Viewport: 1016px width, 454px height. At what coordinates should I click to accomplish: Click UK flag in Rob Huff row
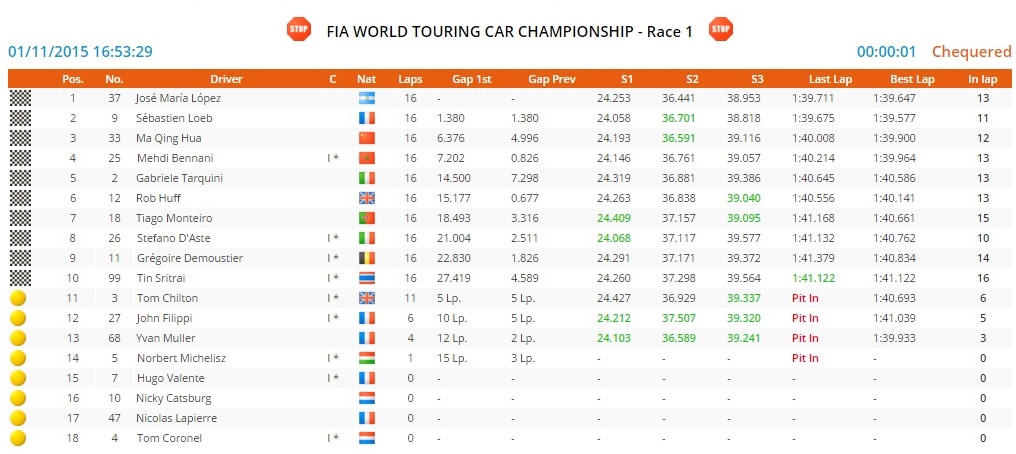[366, 198]
